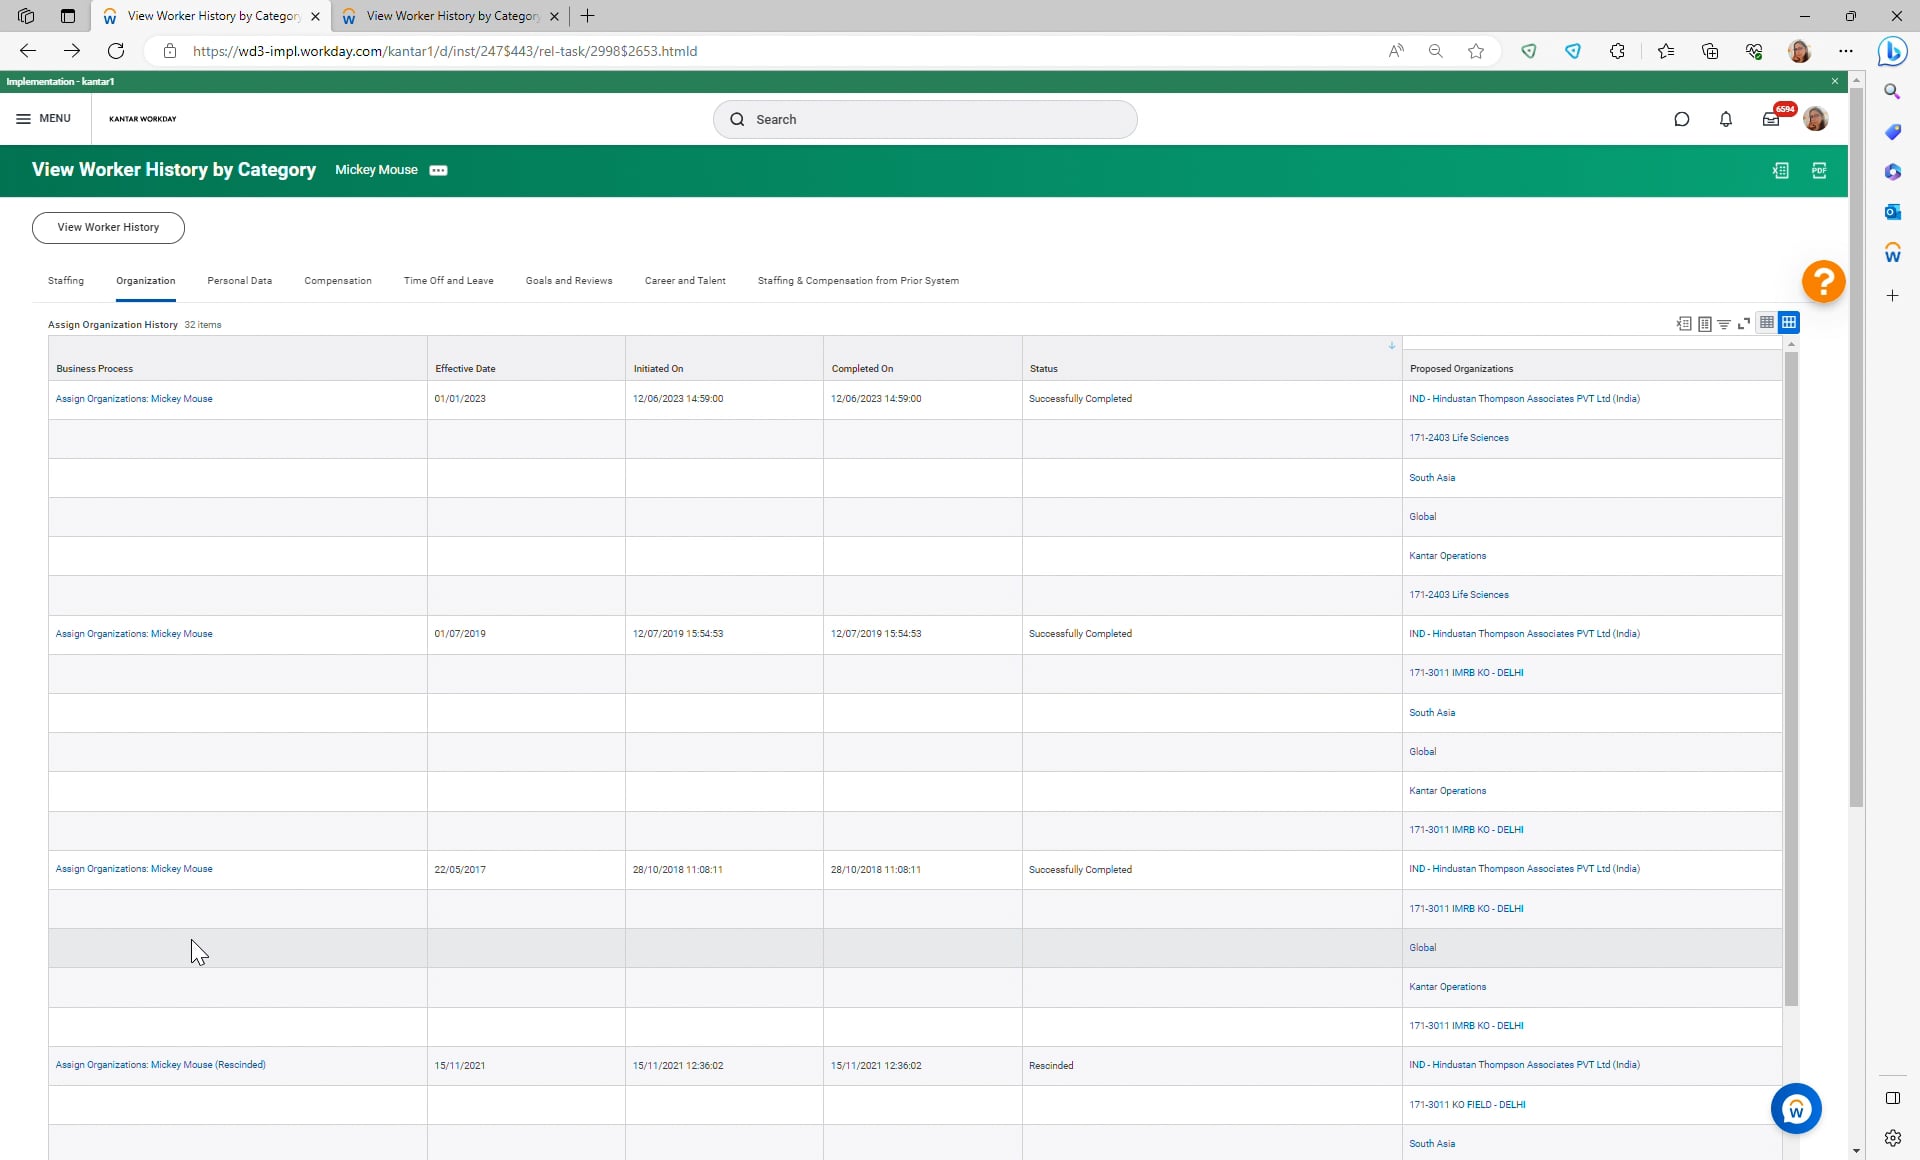Open the 171-2403 Life Sciences link
Viewport: 1920px width, 1160px height.
coord(1458,437)
